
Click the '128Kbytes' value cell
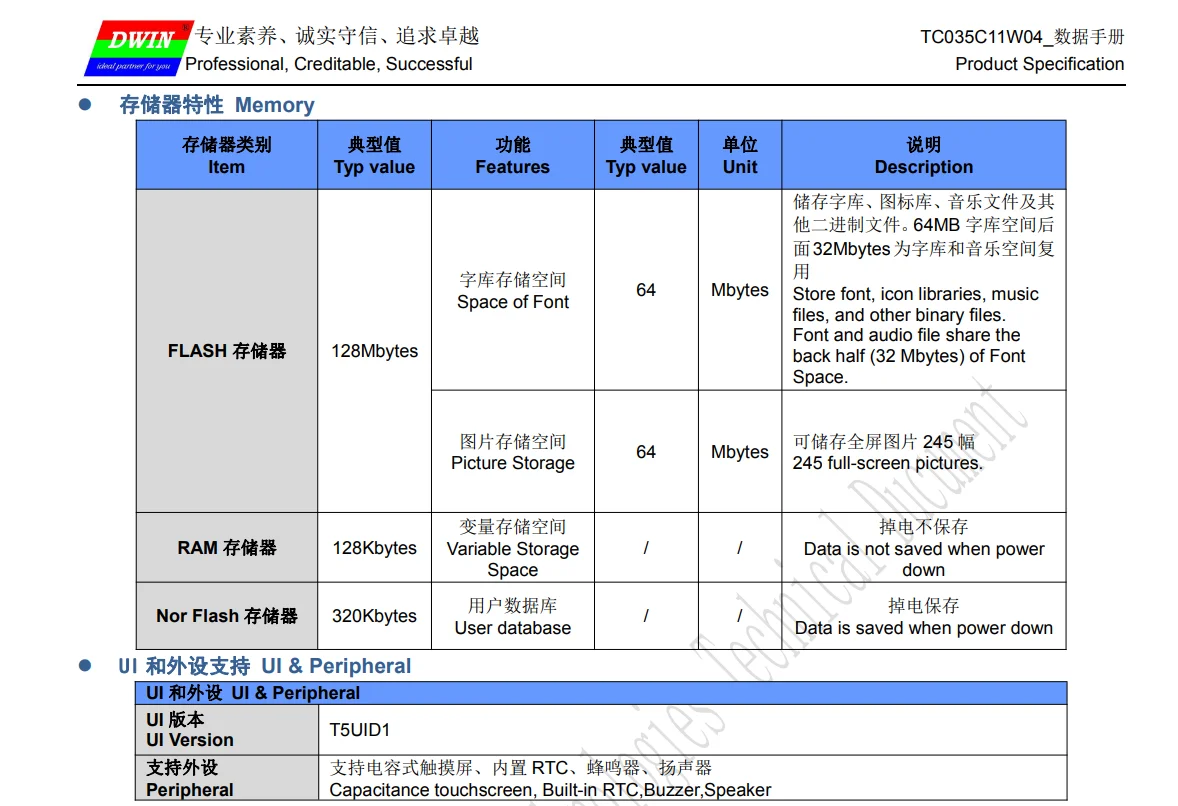pos(374,548)
